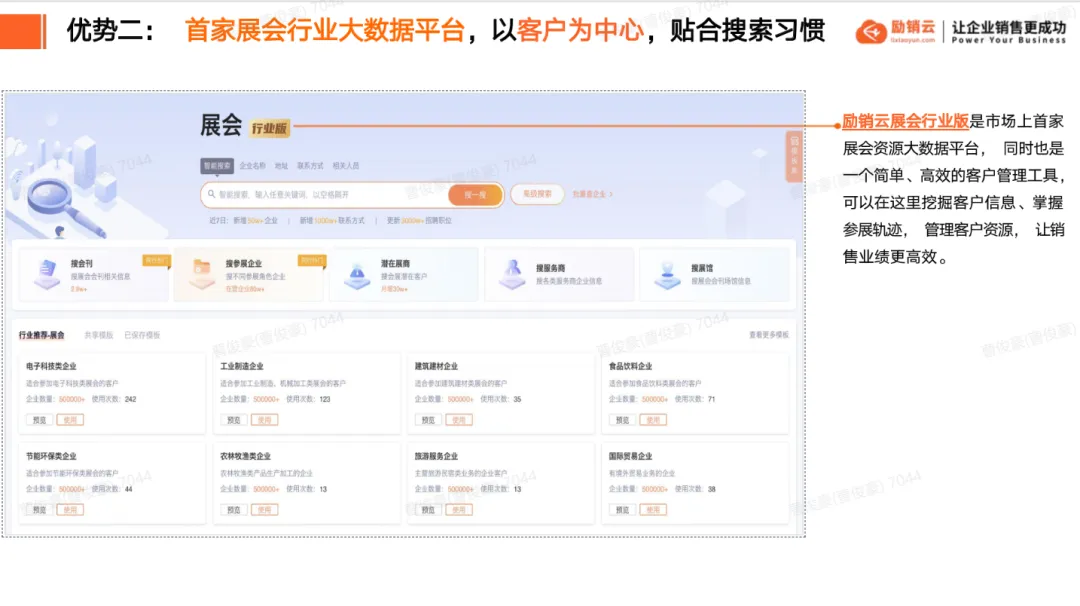Screen dimensions: 1080x606
Task: Click the 搜会刊 card title
Action: 81,264
